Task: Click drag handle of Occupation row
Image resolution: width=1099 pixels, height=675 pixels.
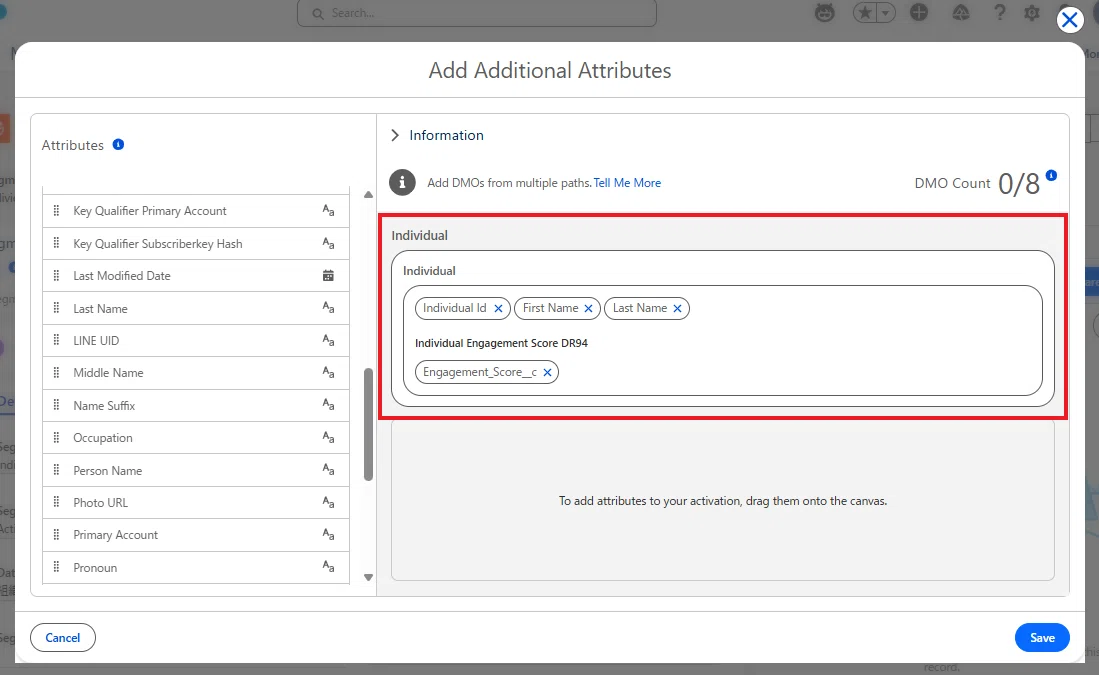Action: 57,437
